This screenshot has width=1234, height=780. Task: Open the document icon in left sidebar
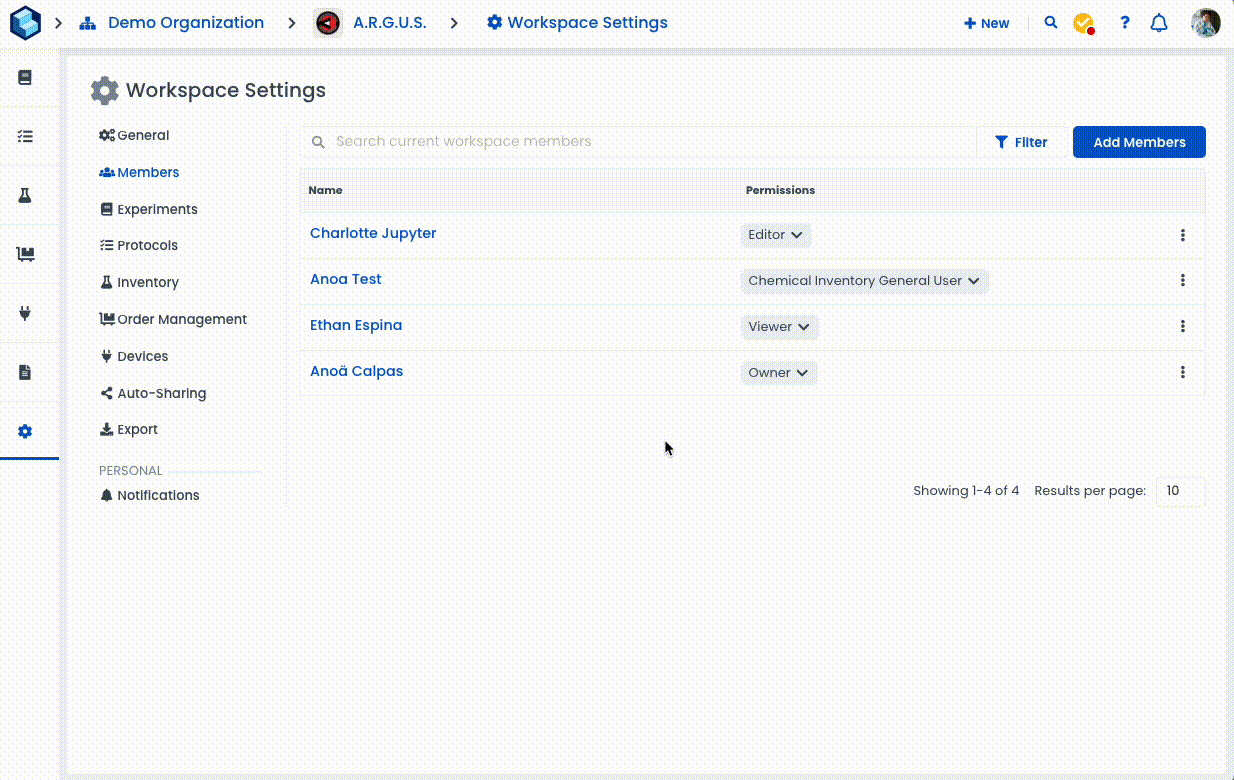click(25, 372)
